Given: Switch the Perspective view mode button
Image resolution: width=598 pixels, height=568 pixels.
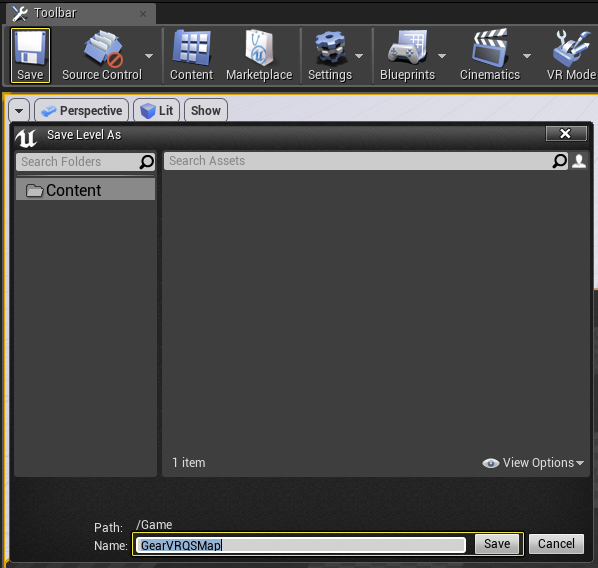Looking at the screenshot, I should [x=82, y=111].
